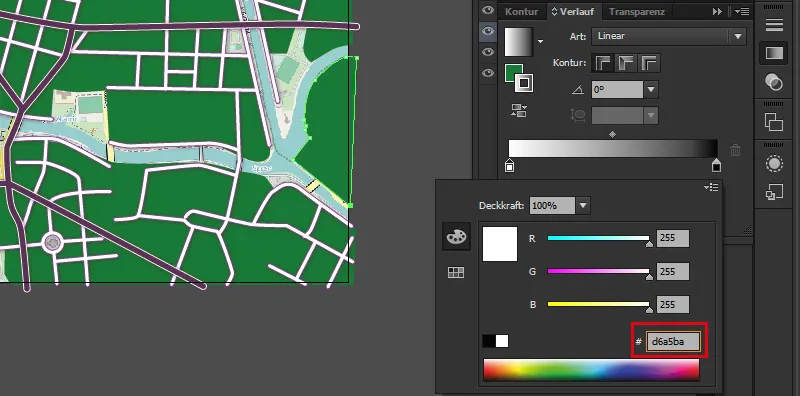The width and height of the screenshot is (800, 396).
Task: Select the black gradient stop on the right
Action: pos(716,165)
